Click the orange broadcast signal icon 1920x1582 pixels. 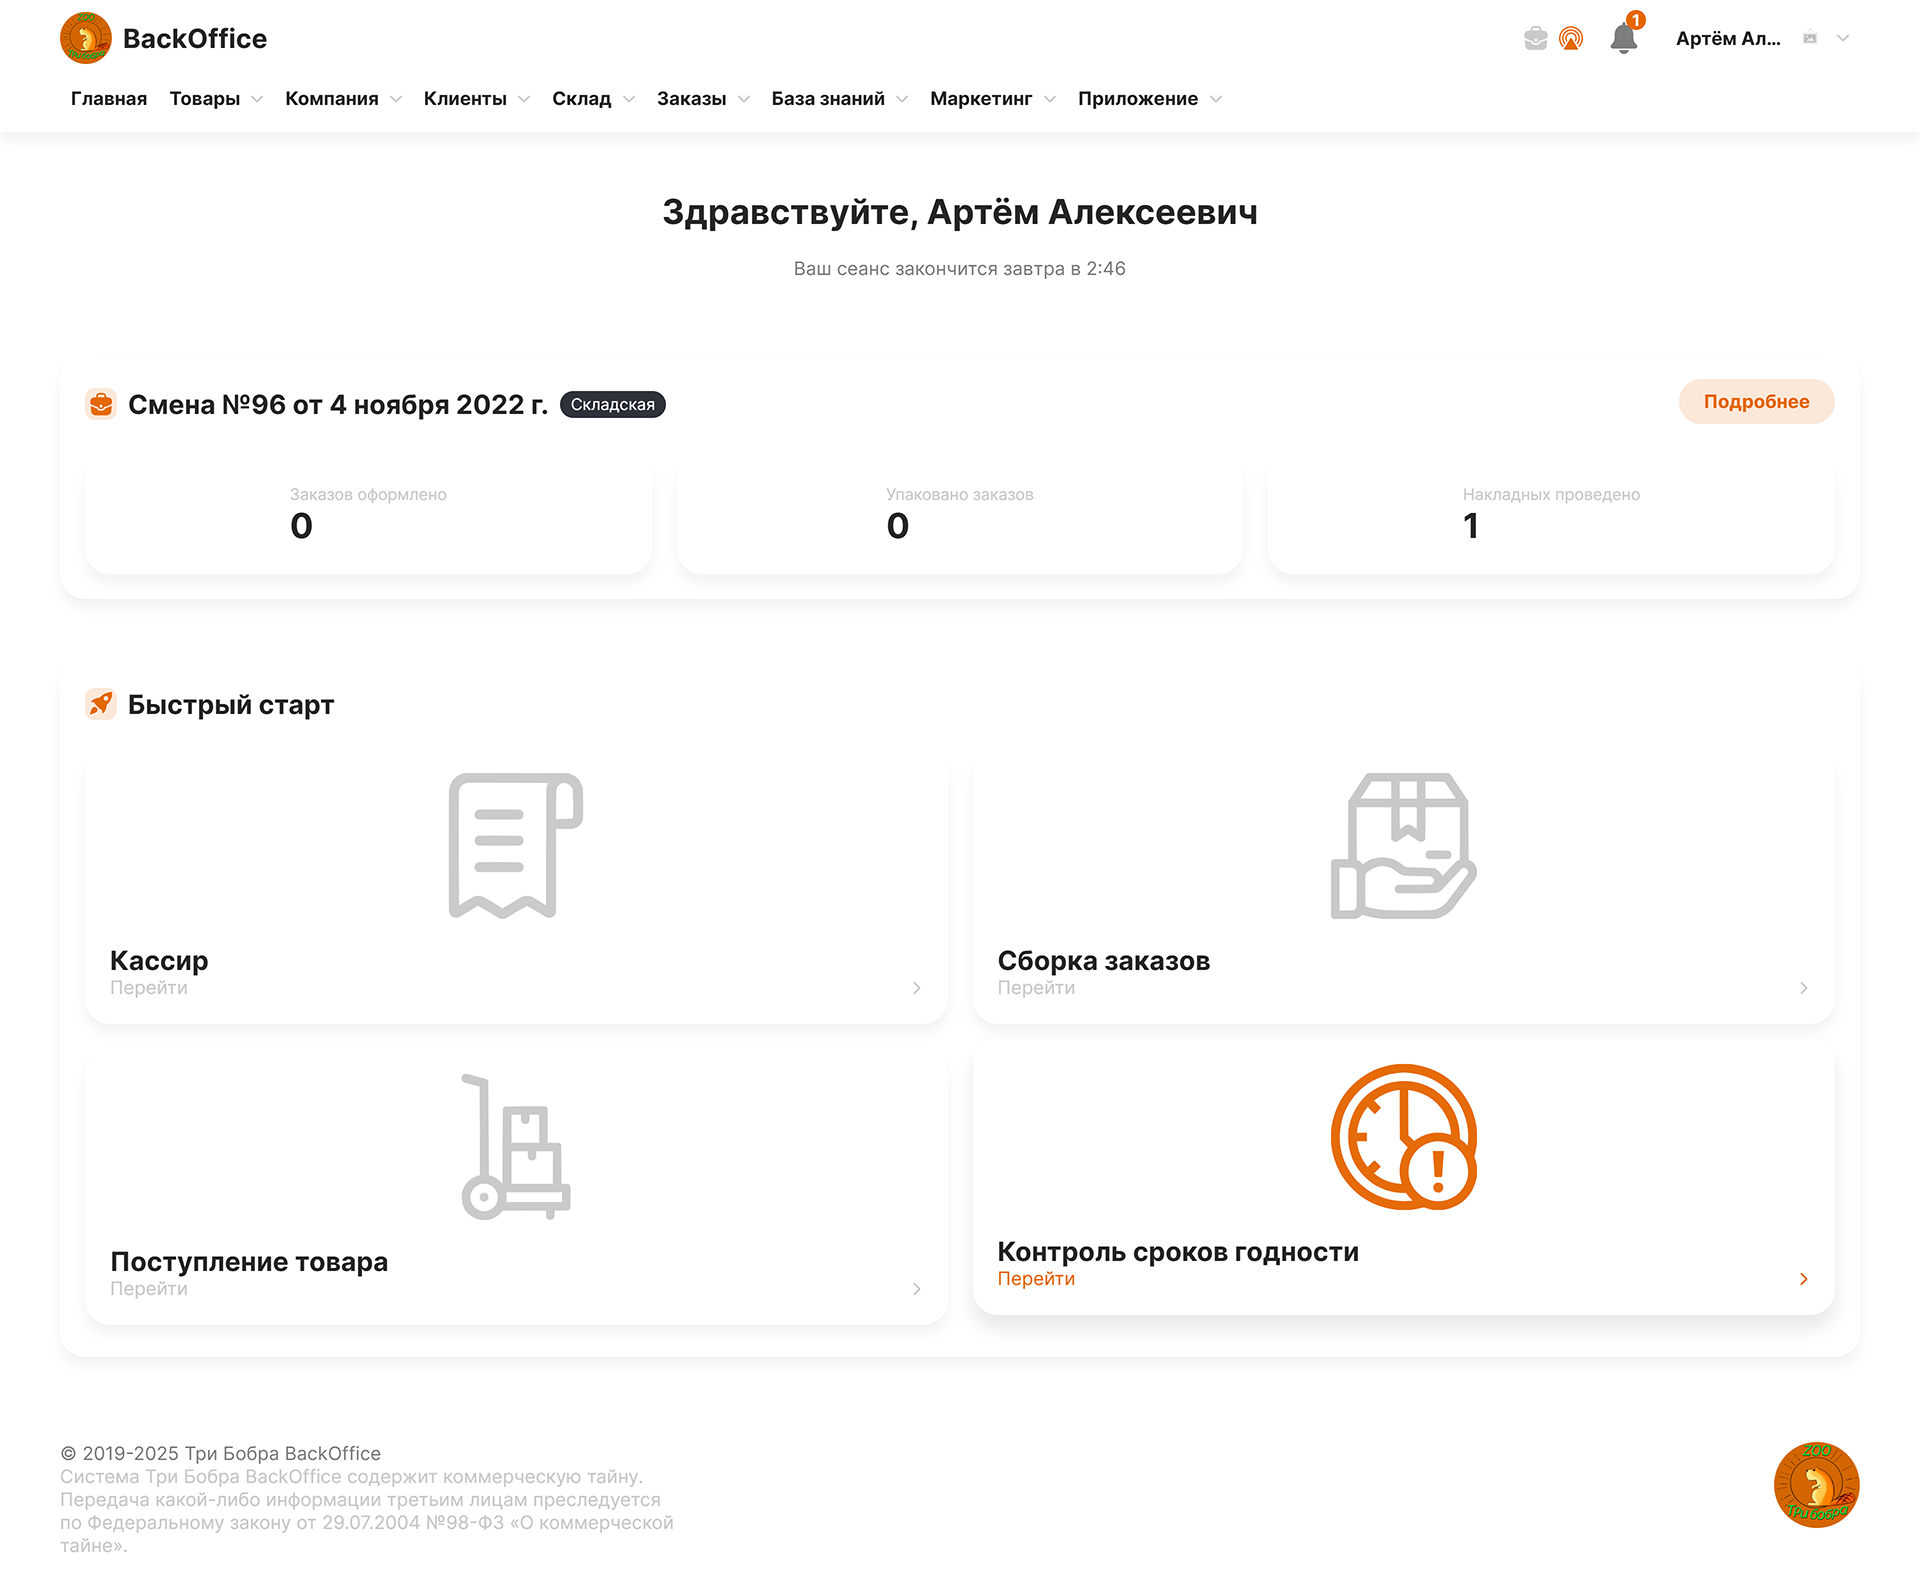pyautogui.click(x=1571, y=39)
